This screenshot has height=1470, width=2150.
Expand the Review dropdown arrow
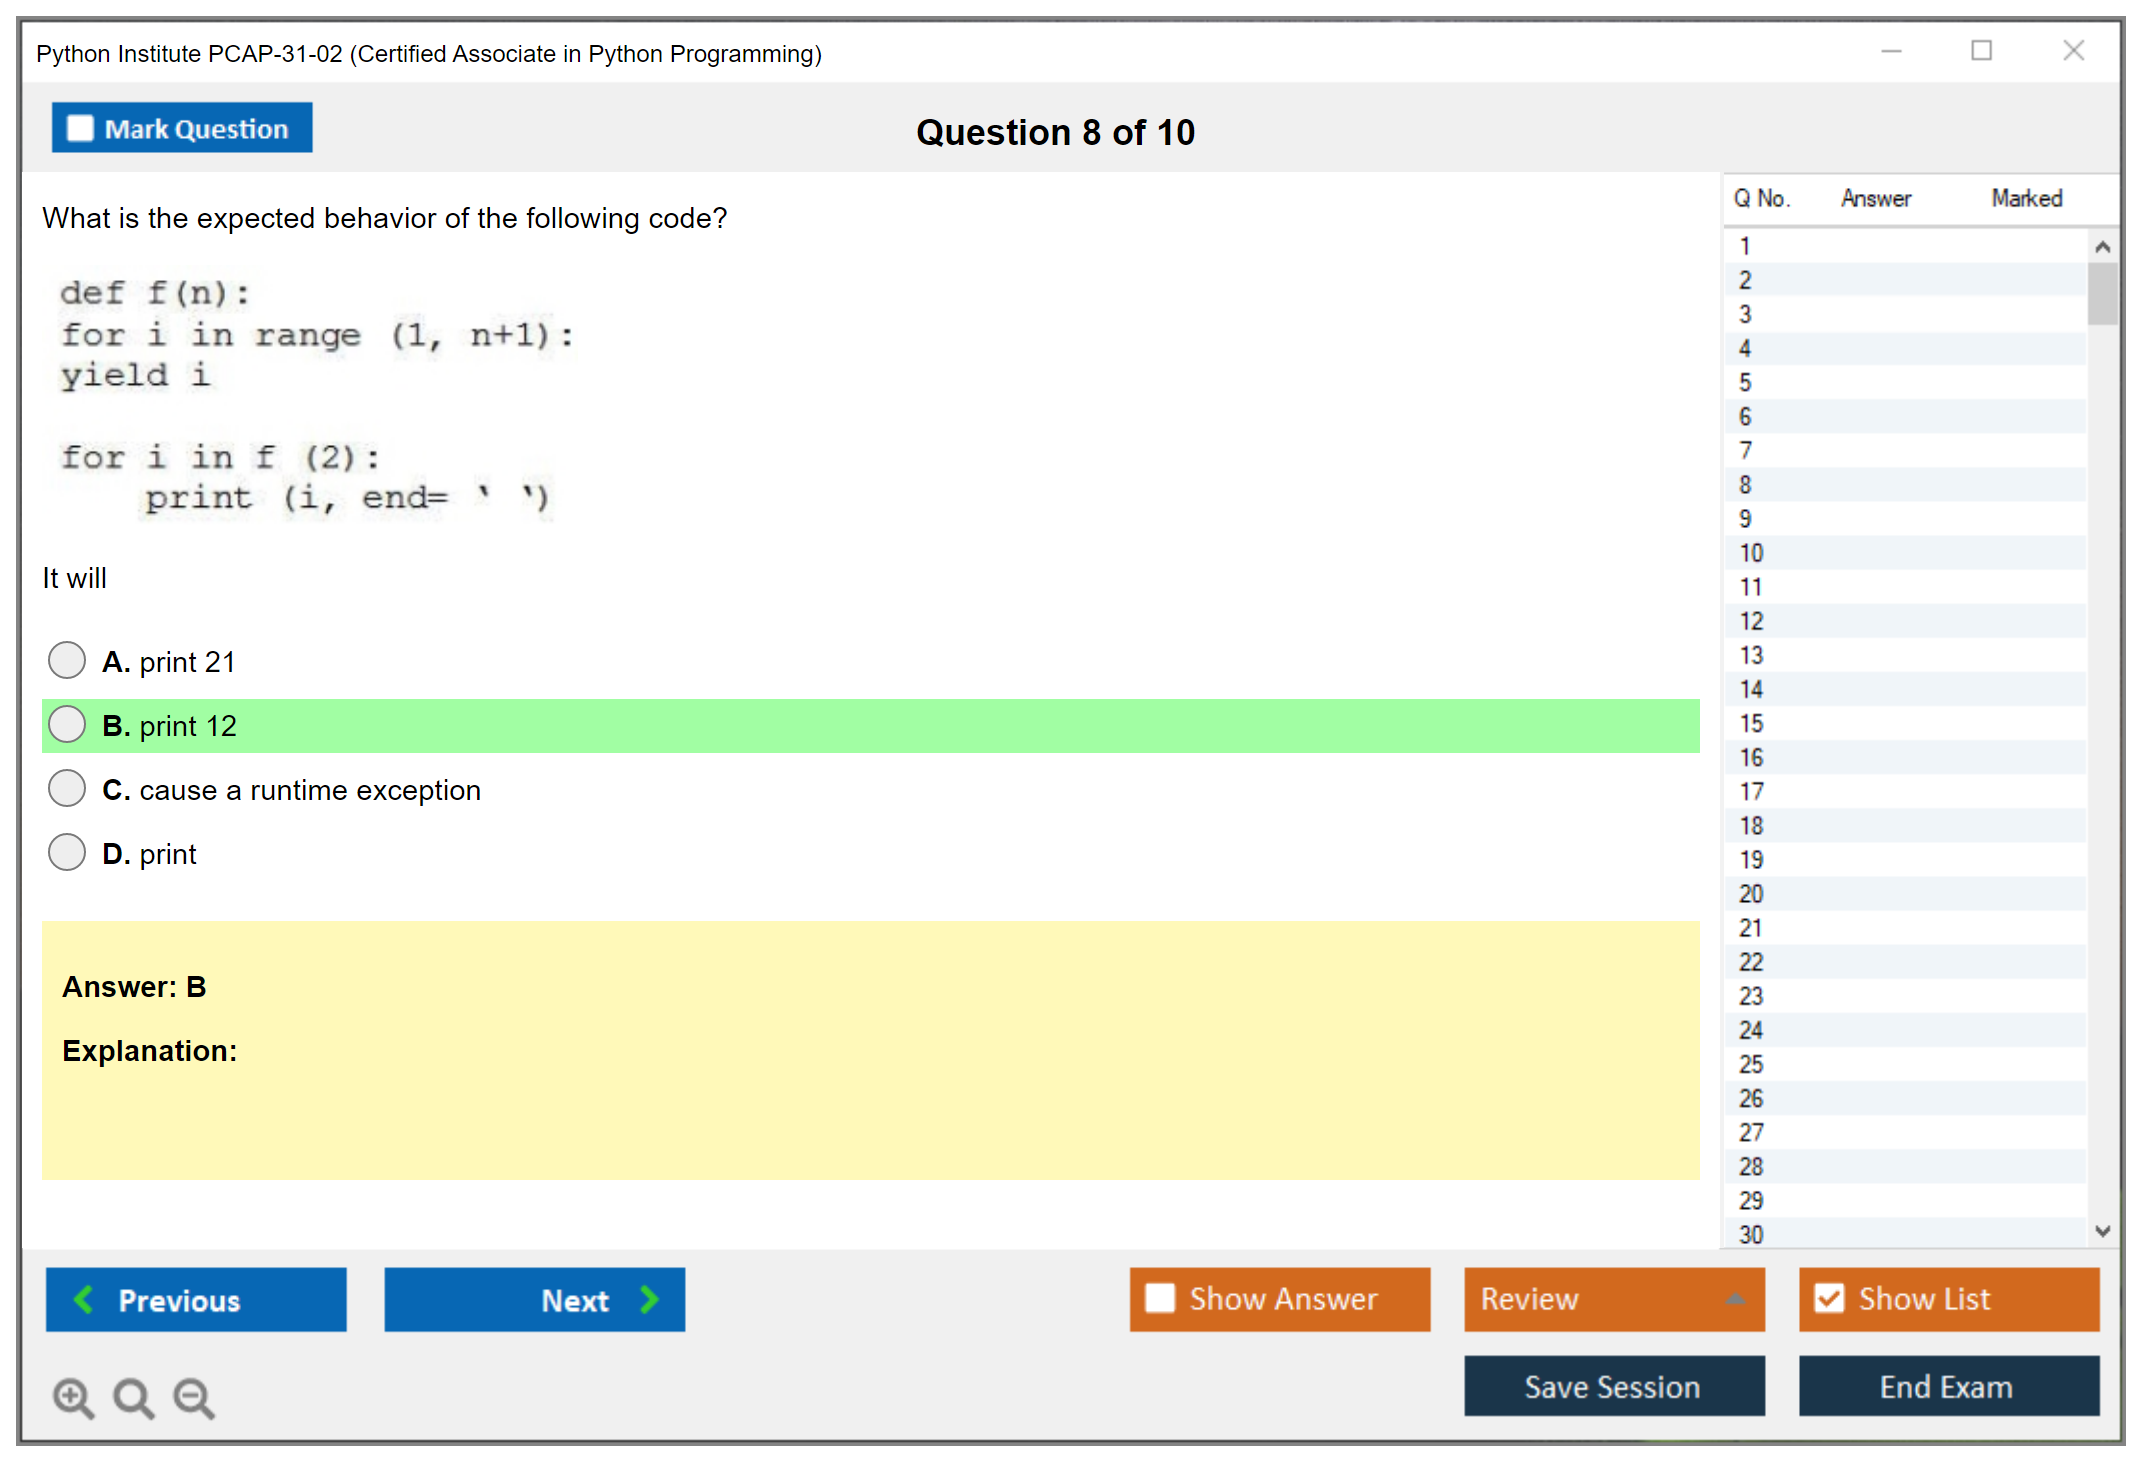(x=1735, y=1299)
